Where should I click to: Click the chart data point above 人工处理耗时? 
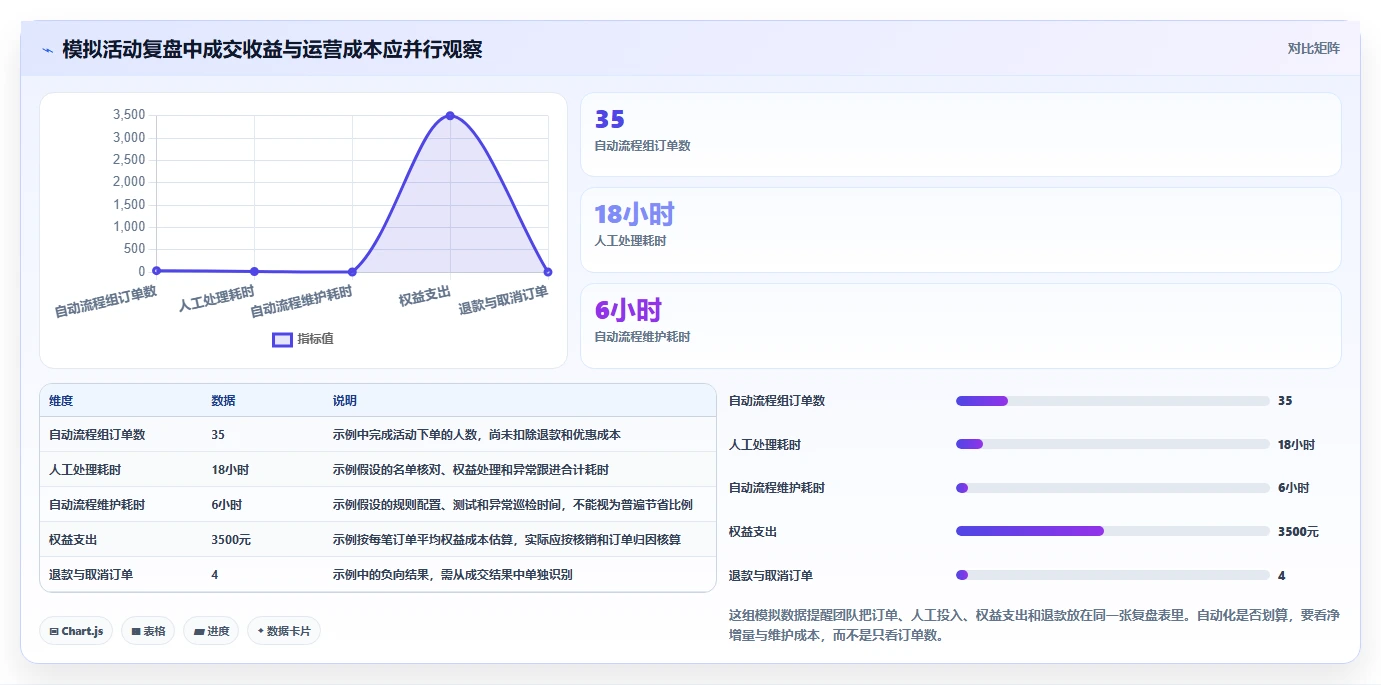pyautogui.click(x=254, y=271)
